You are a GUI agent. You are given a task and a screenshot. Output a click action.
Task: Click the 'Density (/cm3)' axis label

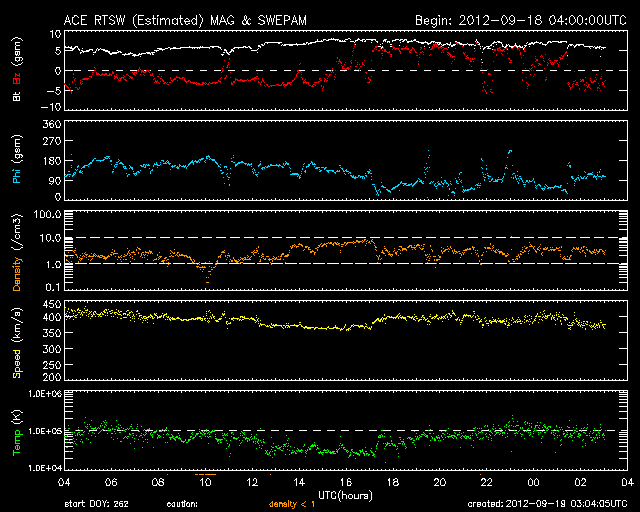pyautogui.click(x=17, y=252)
